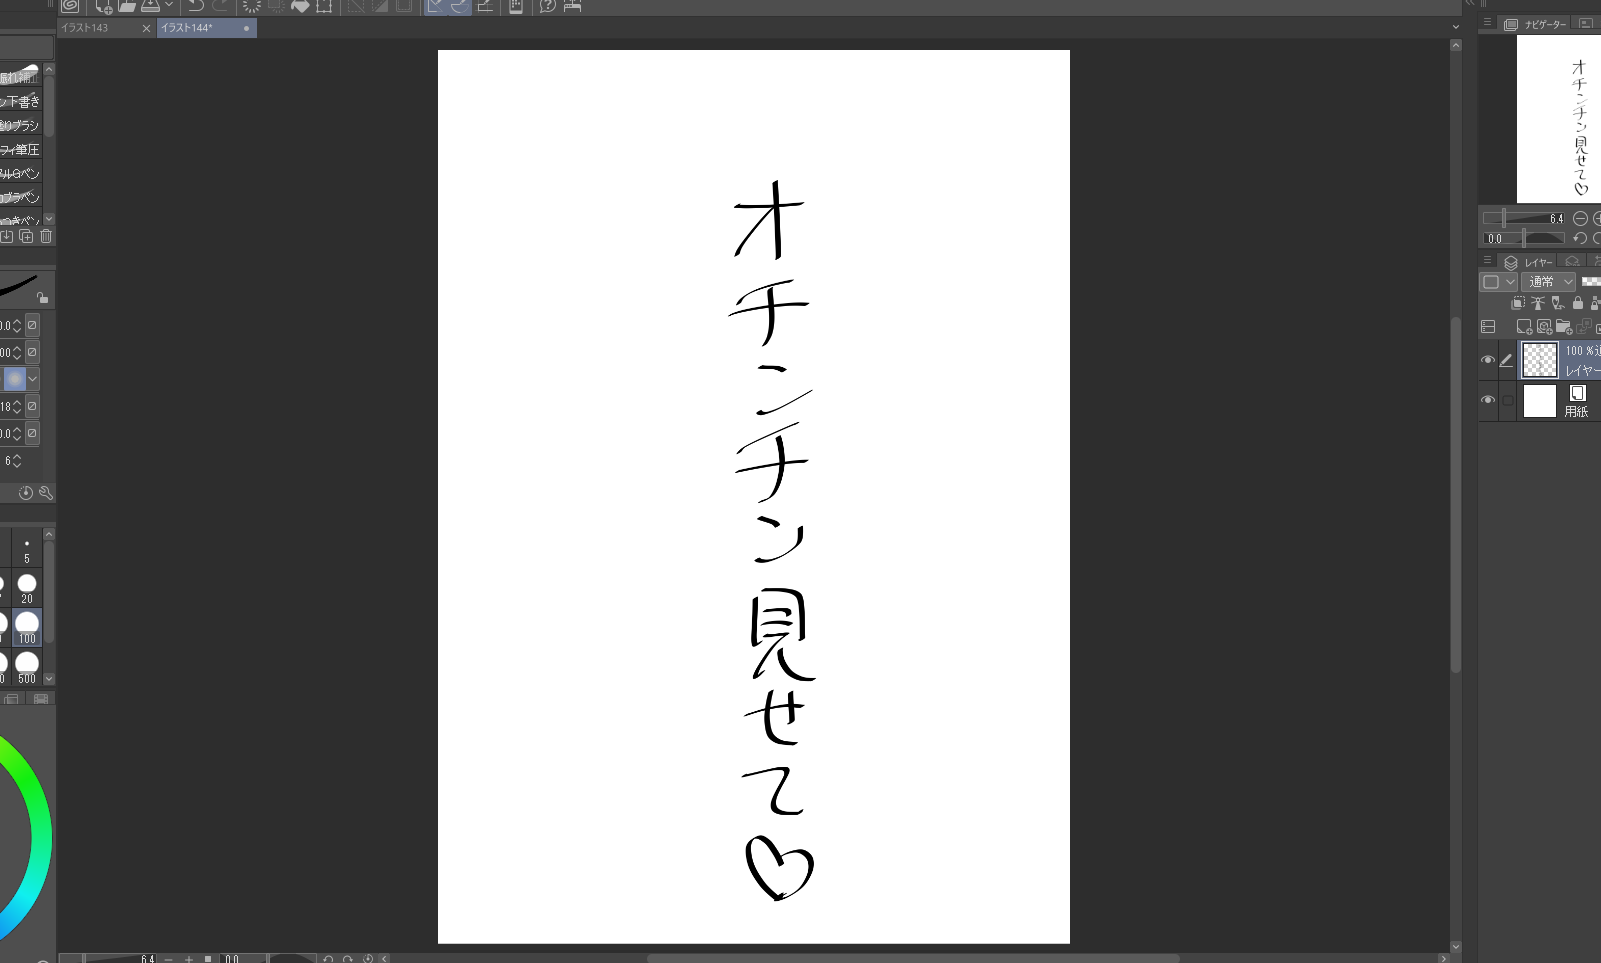Image resolution: width=1601 pixels, height=963 pixels.
Task: Click the Scale/Rotate transform icon
Action: (x=324, y=6)
